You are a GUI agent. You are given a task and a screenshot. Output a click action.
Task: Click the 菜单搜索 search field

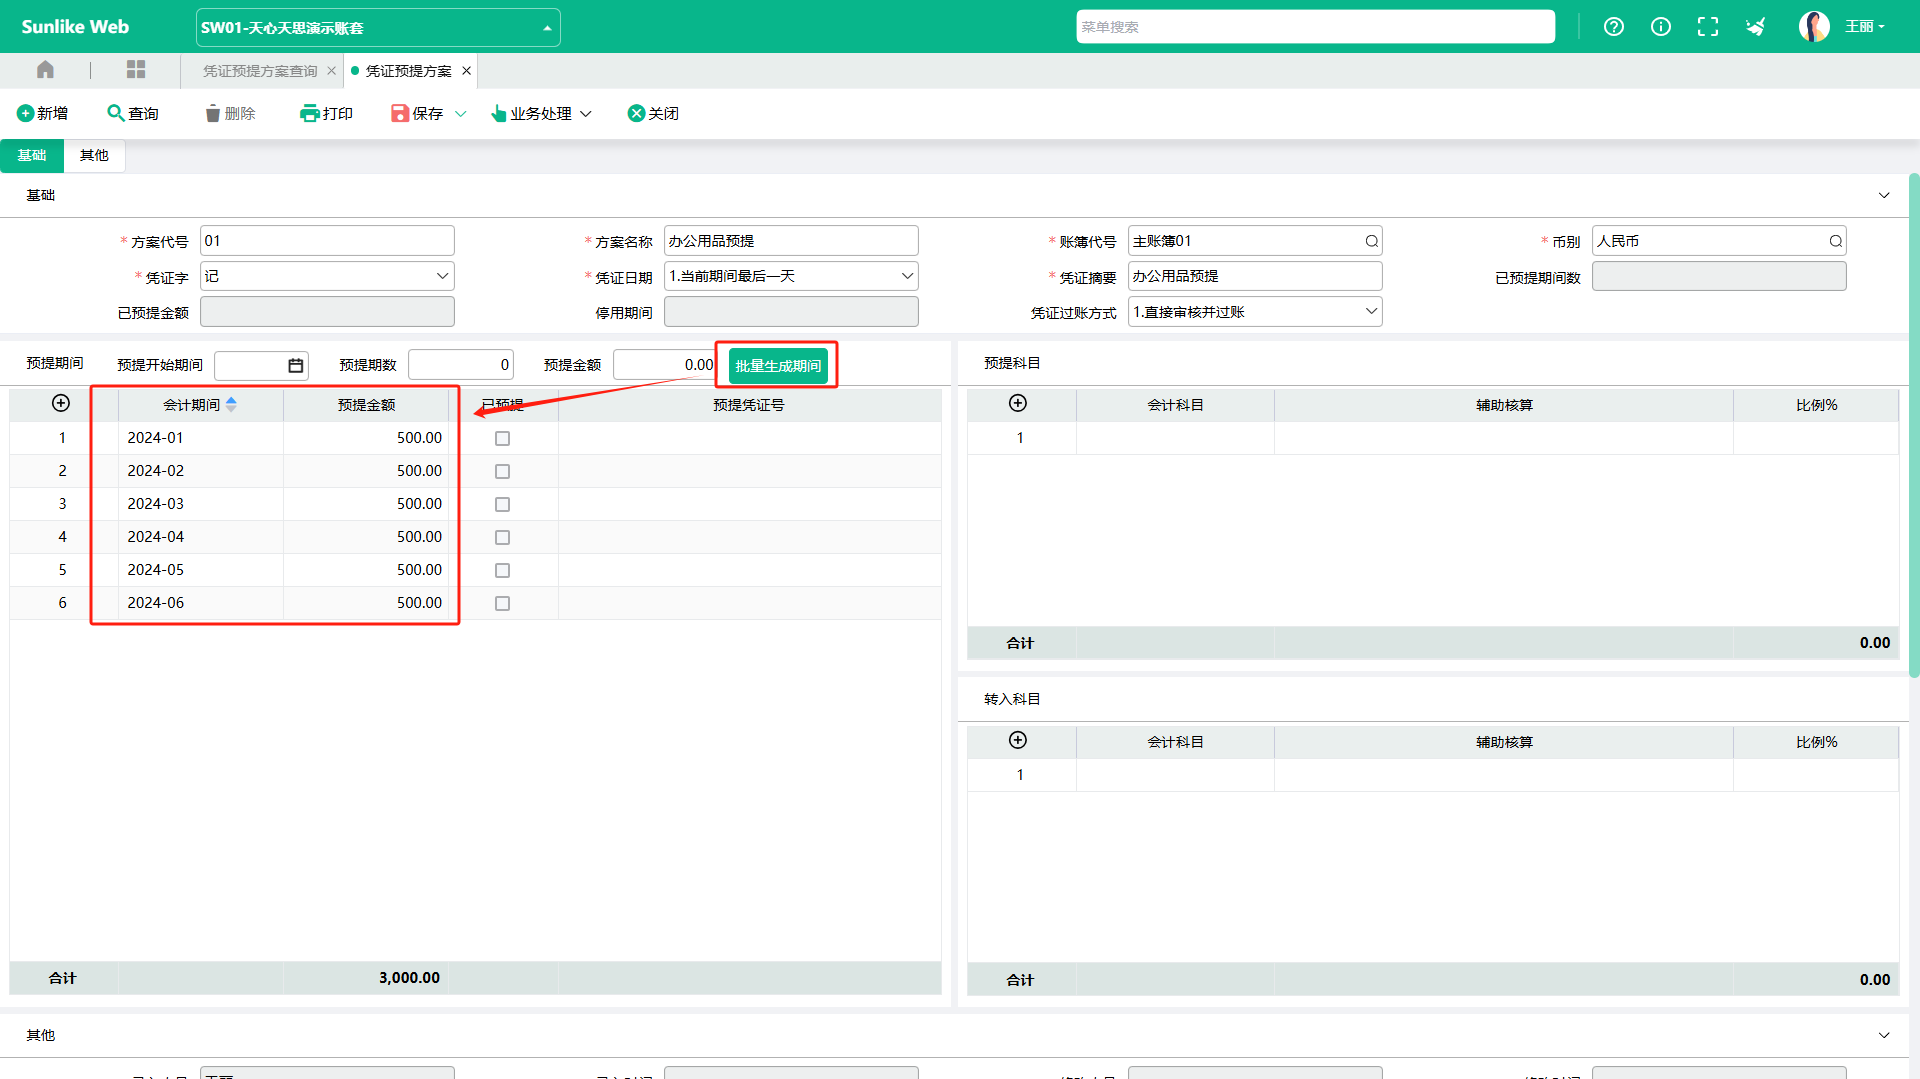(1314, 27)
